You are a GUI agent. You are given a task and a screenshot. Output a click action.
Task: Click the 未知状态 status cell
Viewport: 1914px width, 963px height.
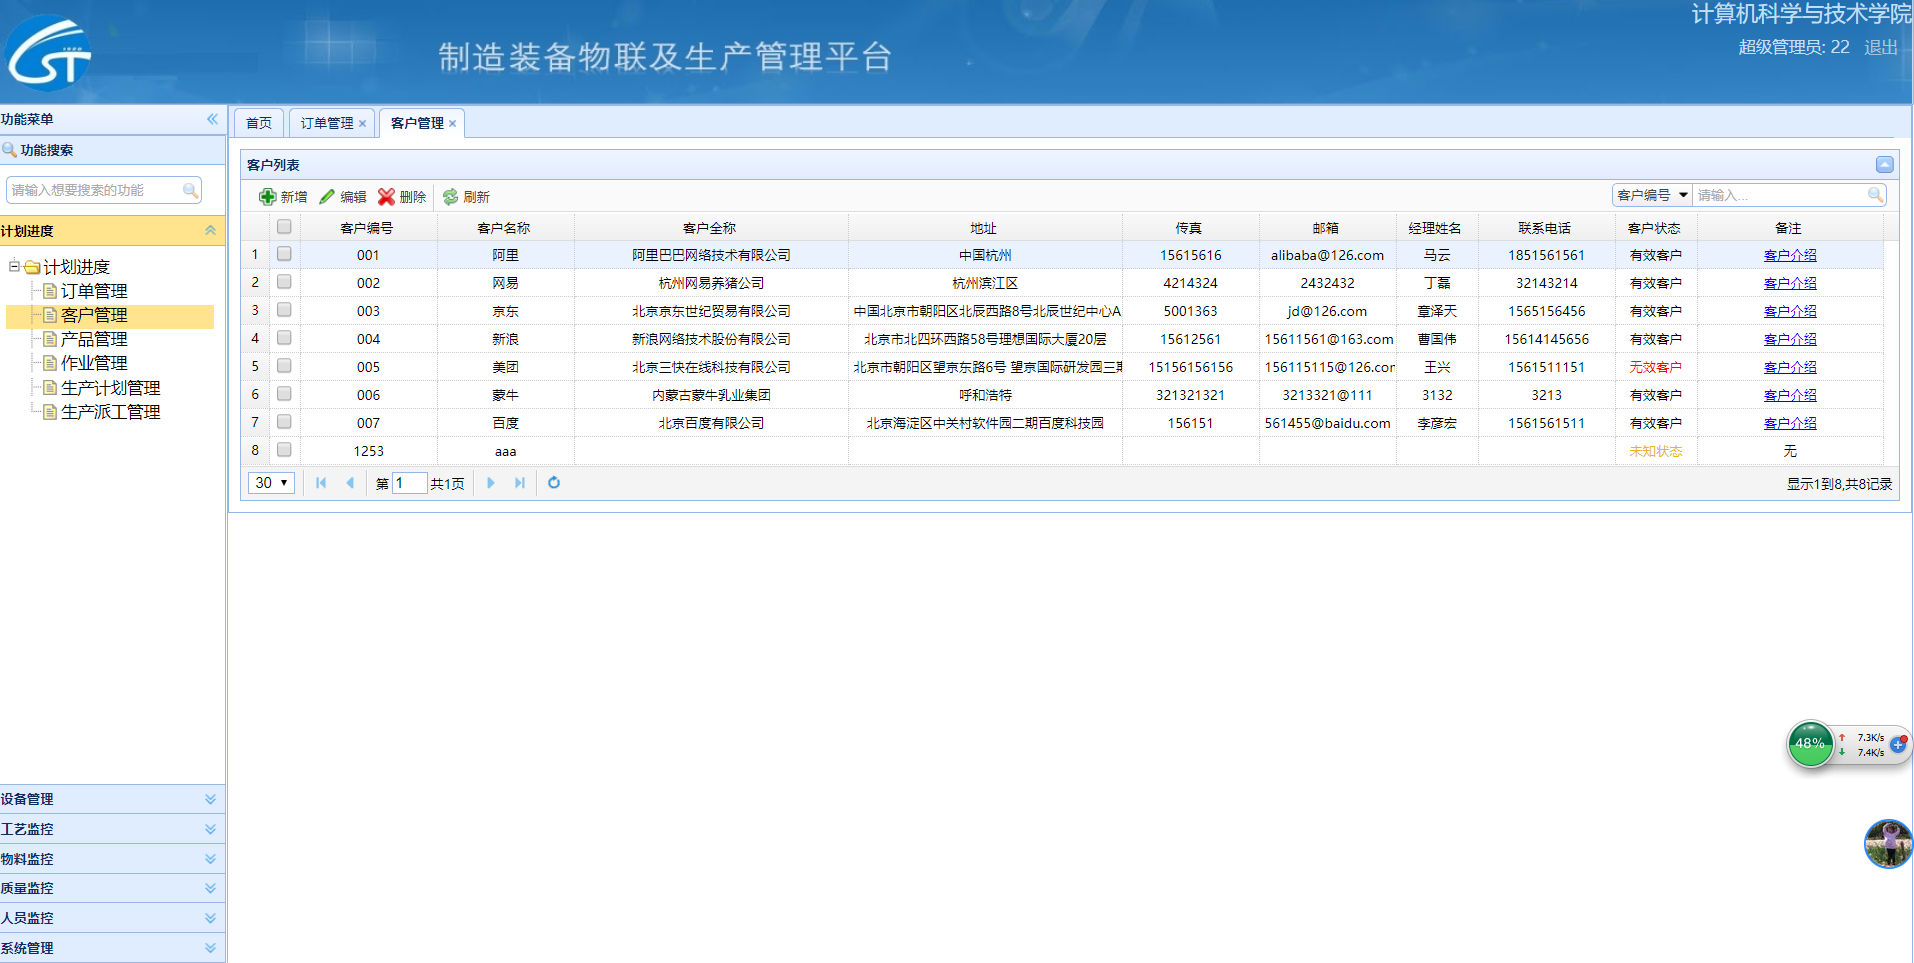(x=1655, y=451)
